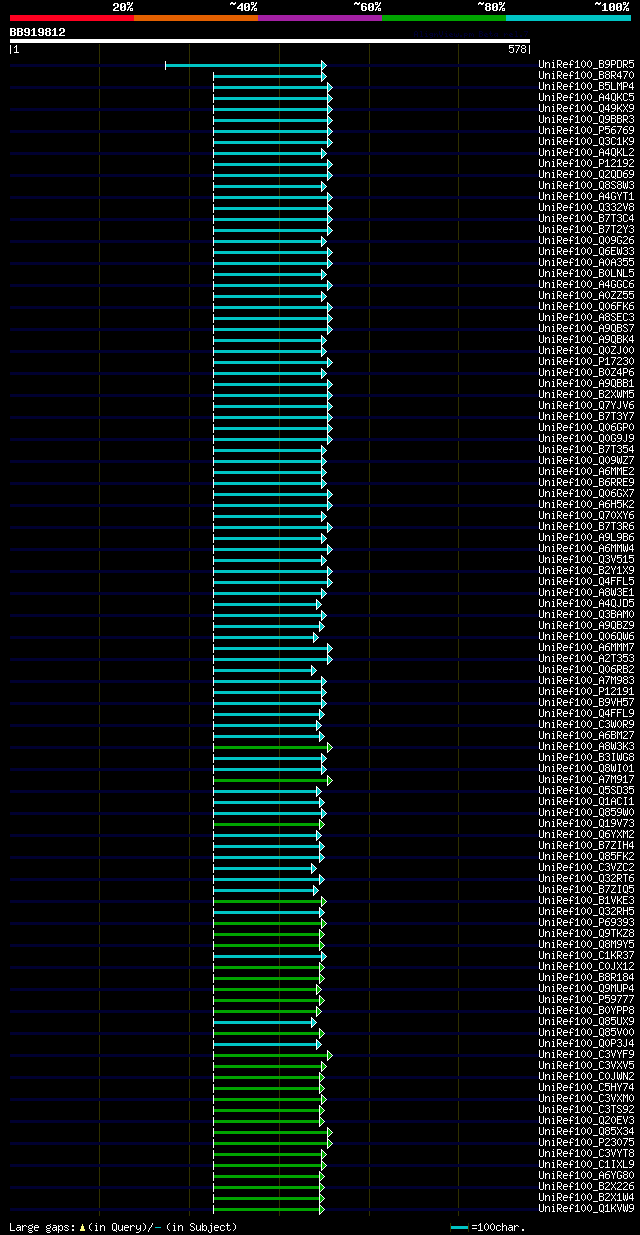The width and height of the screenshot is (640, 1235).
Task: Select the label UniRef100_A2T353
Action: coord(586,658)
